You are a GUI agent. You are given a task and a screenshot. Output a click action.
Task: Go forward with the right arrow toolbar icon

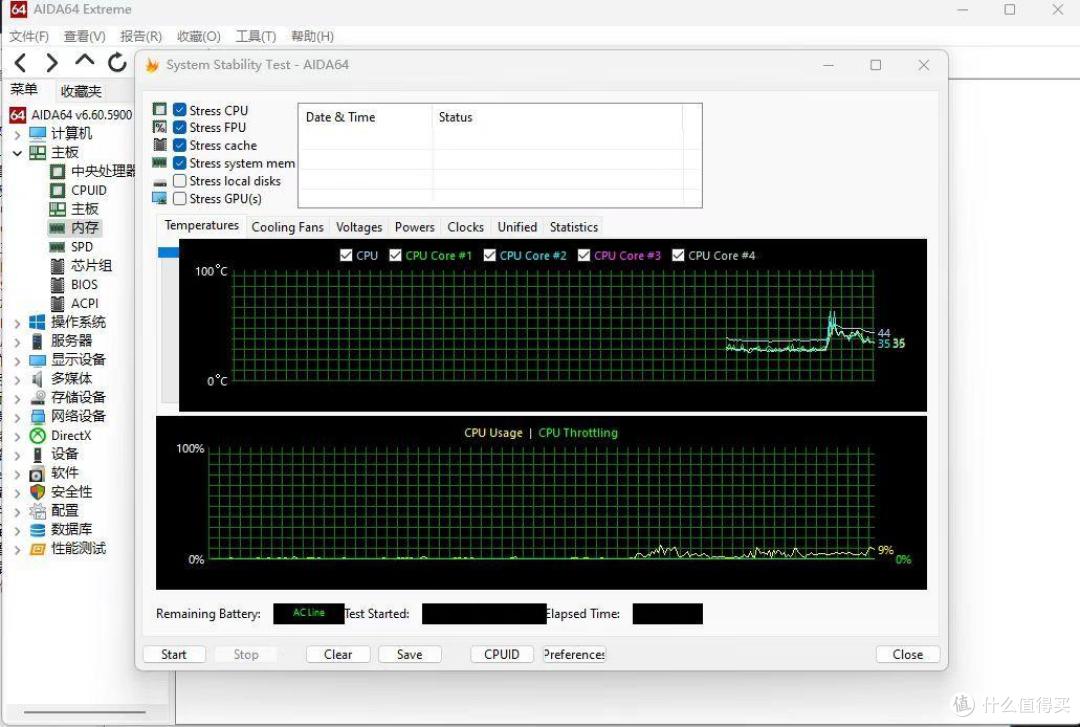pyautogui.click(x=52, y=63)
